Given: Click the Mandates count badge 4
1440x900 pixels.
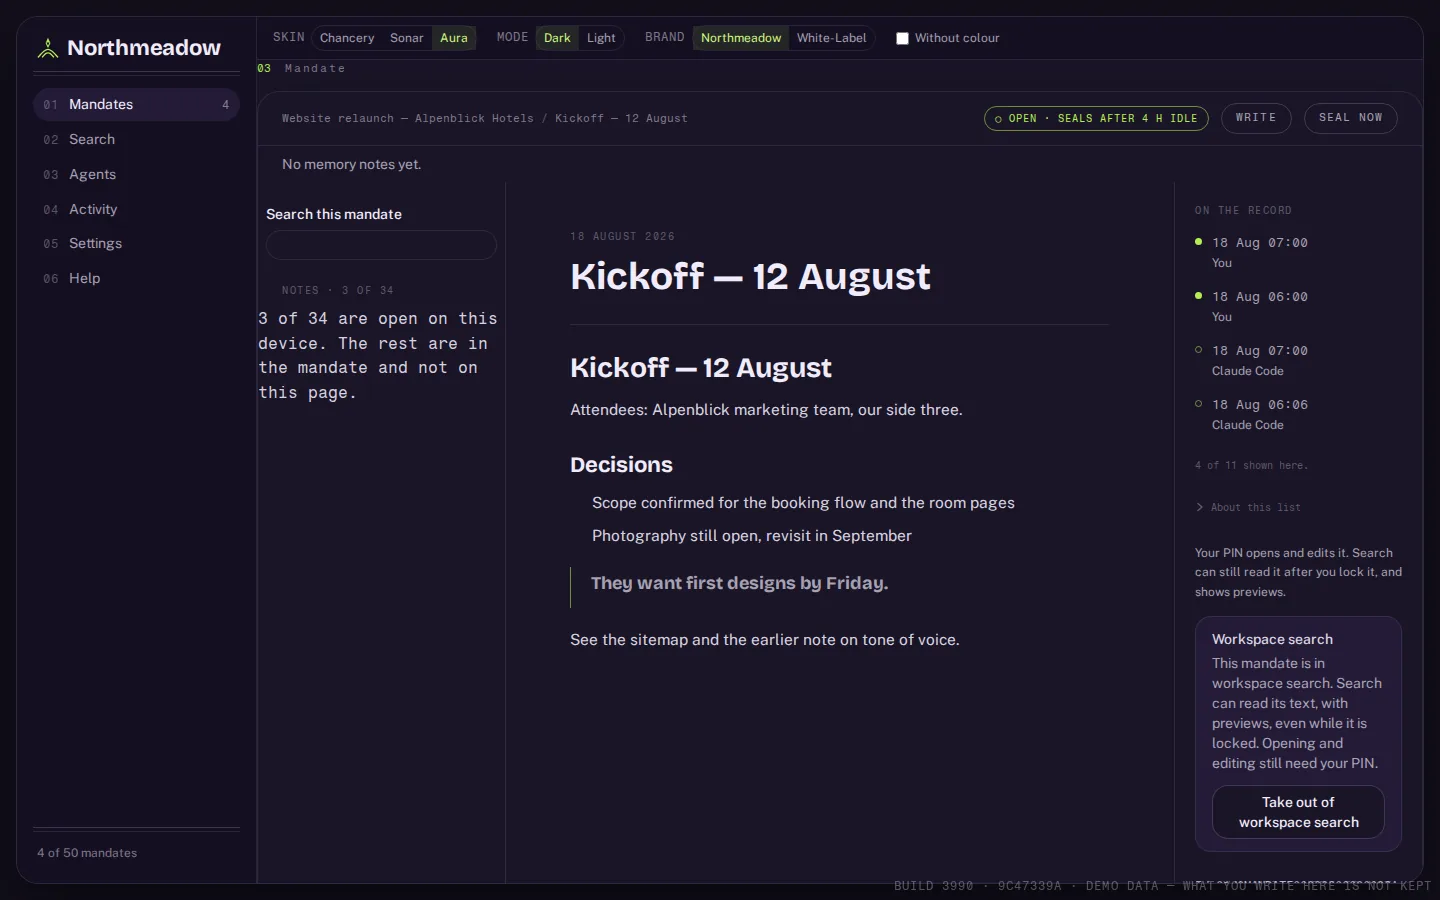Looking at the screenshot, I should coord(225,104).
